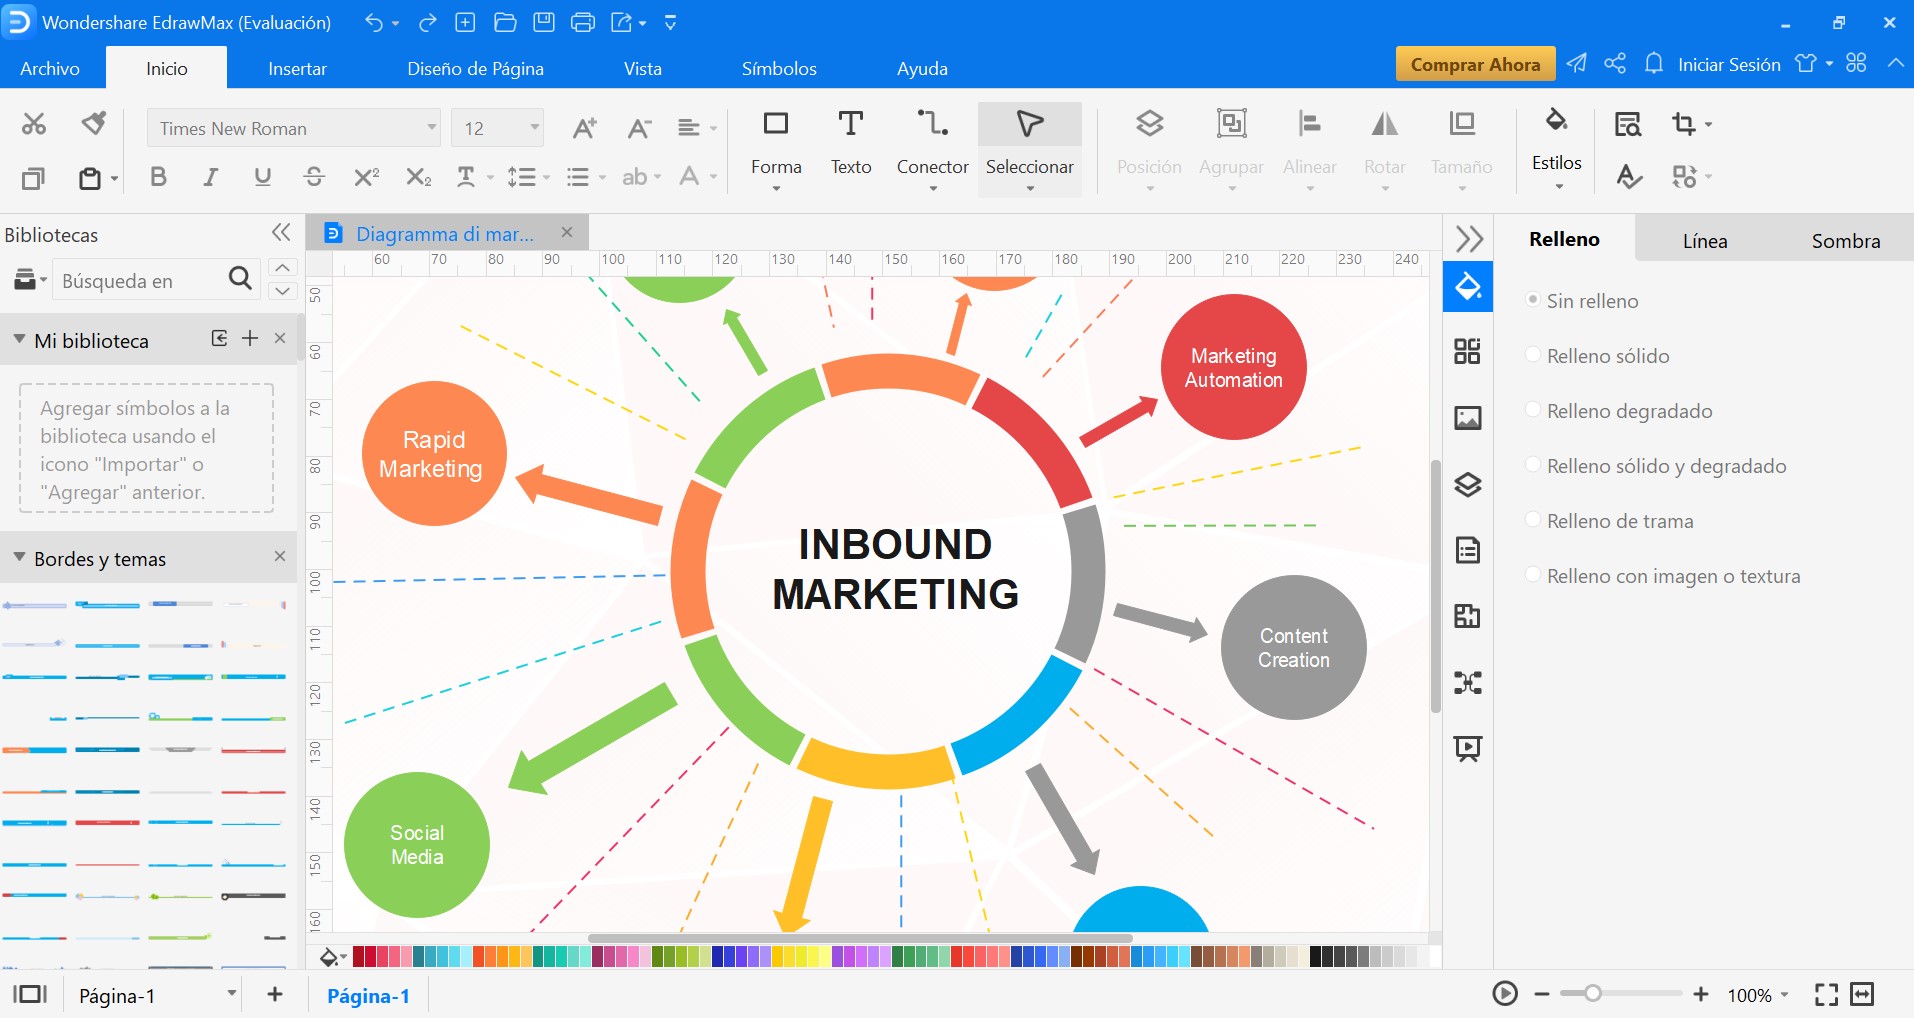Click the Búsqueda en search field
Viewport: 1914px width, 1018px height.
tap(140, 281)
